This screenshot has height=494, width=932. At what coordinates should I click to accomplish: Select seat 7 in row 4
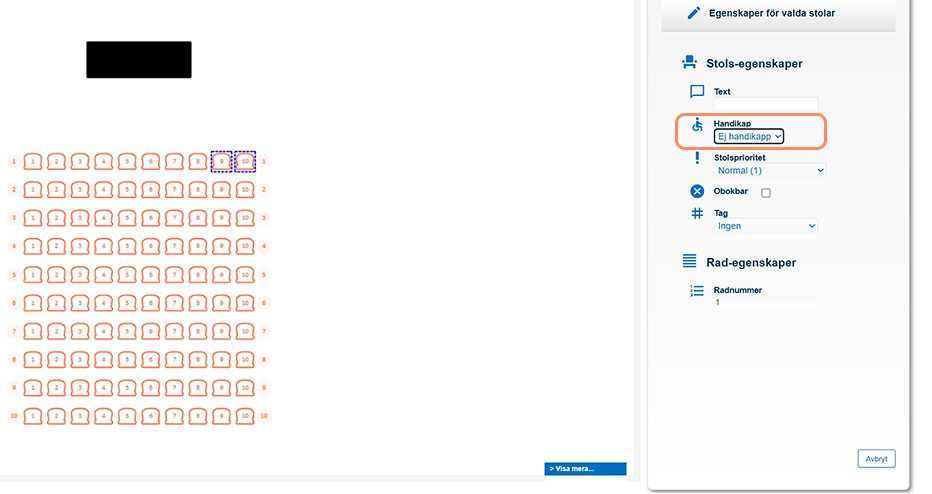[x=174, y=246]
